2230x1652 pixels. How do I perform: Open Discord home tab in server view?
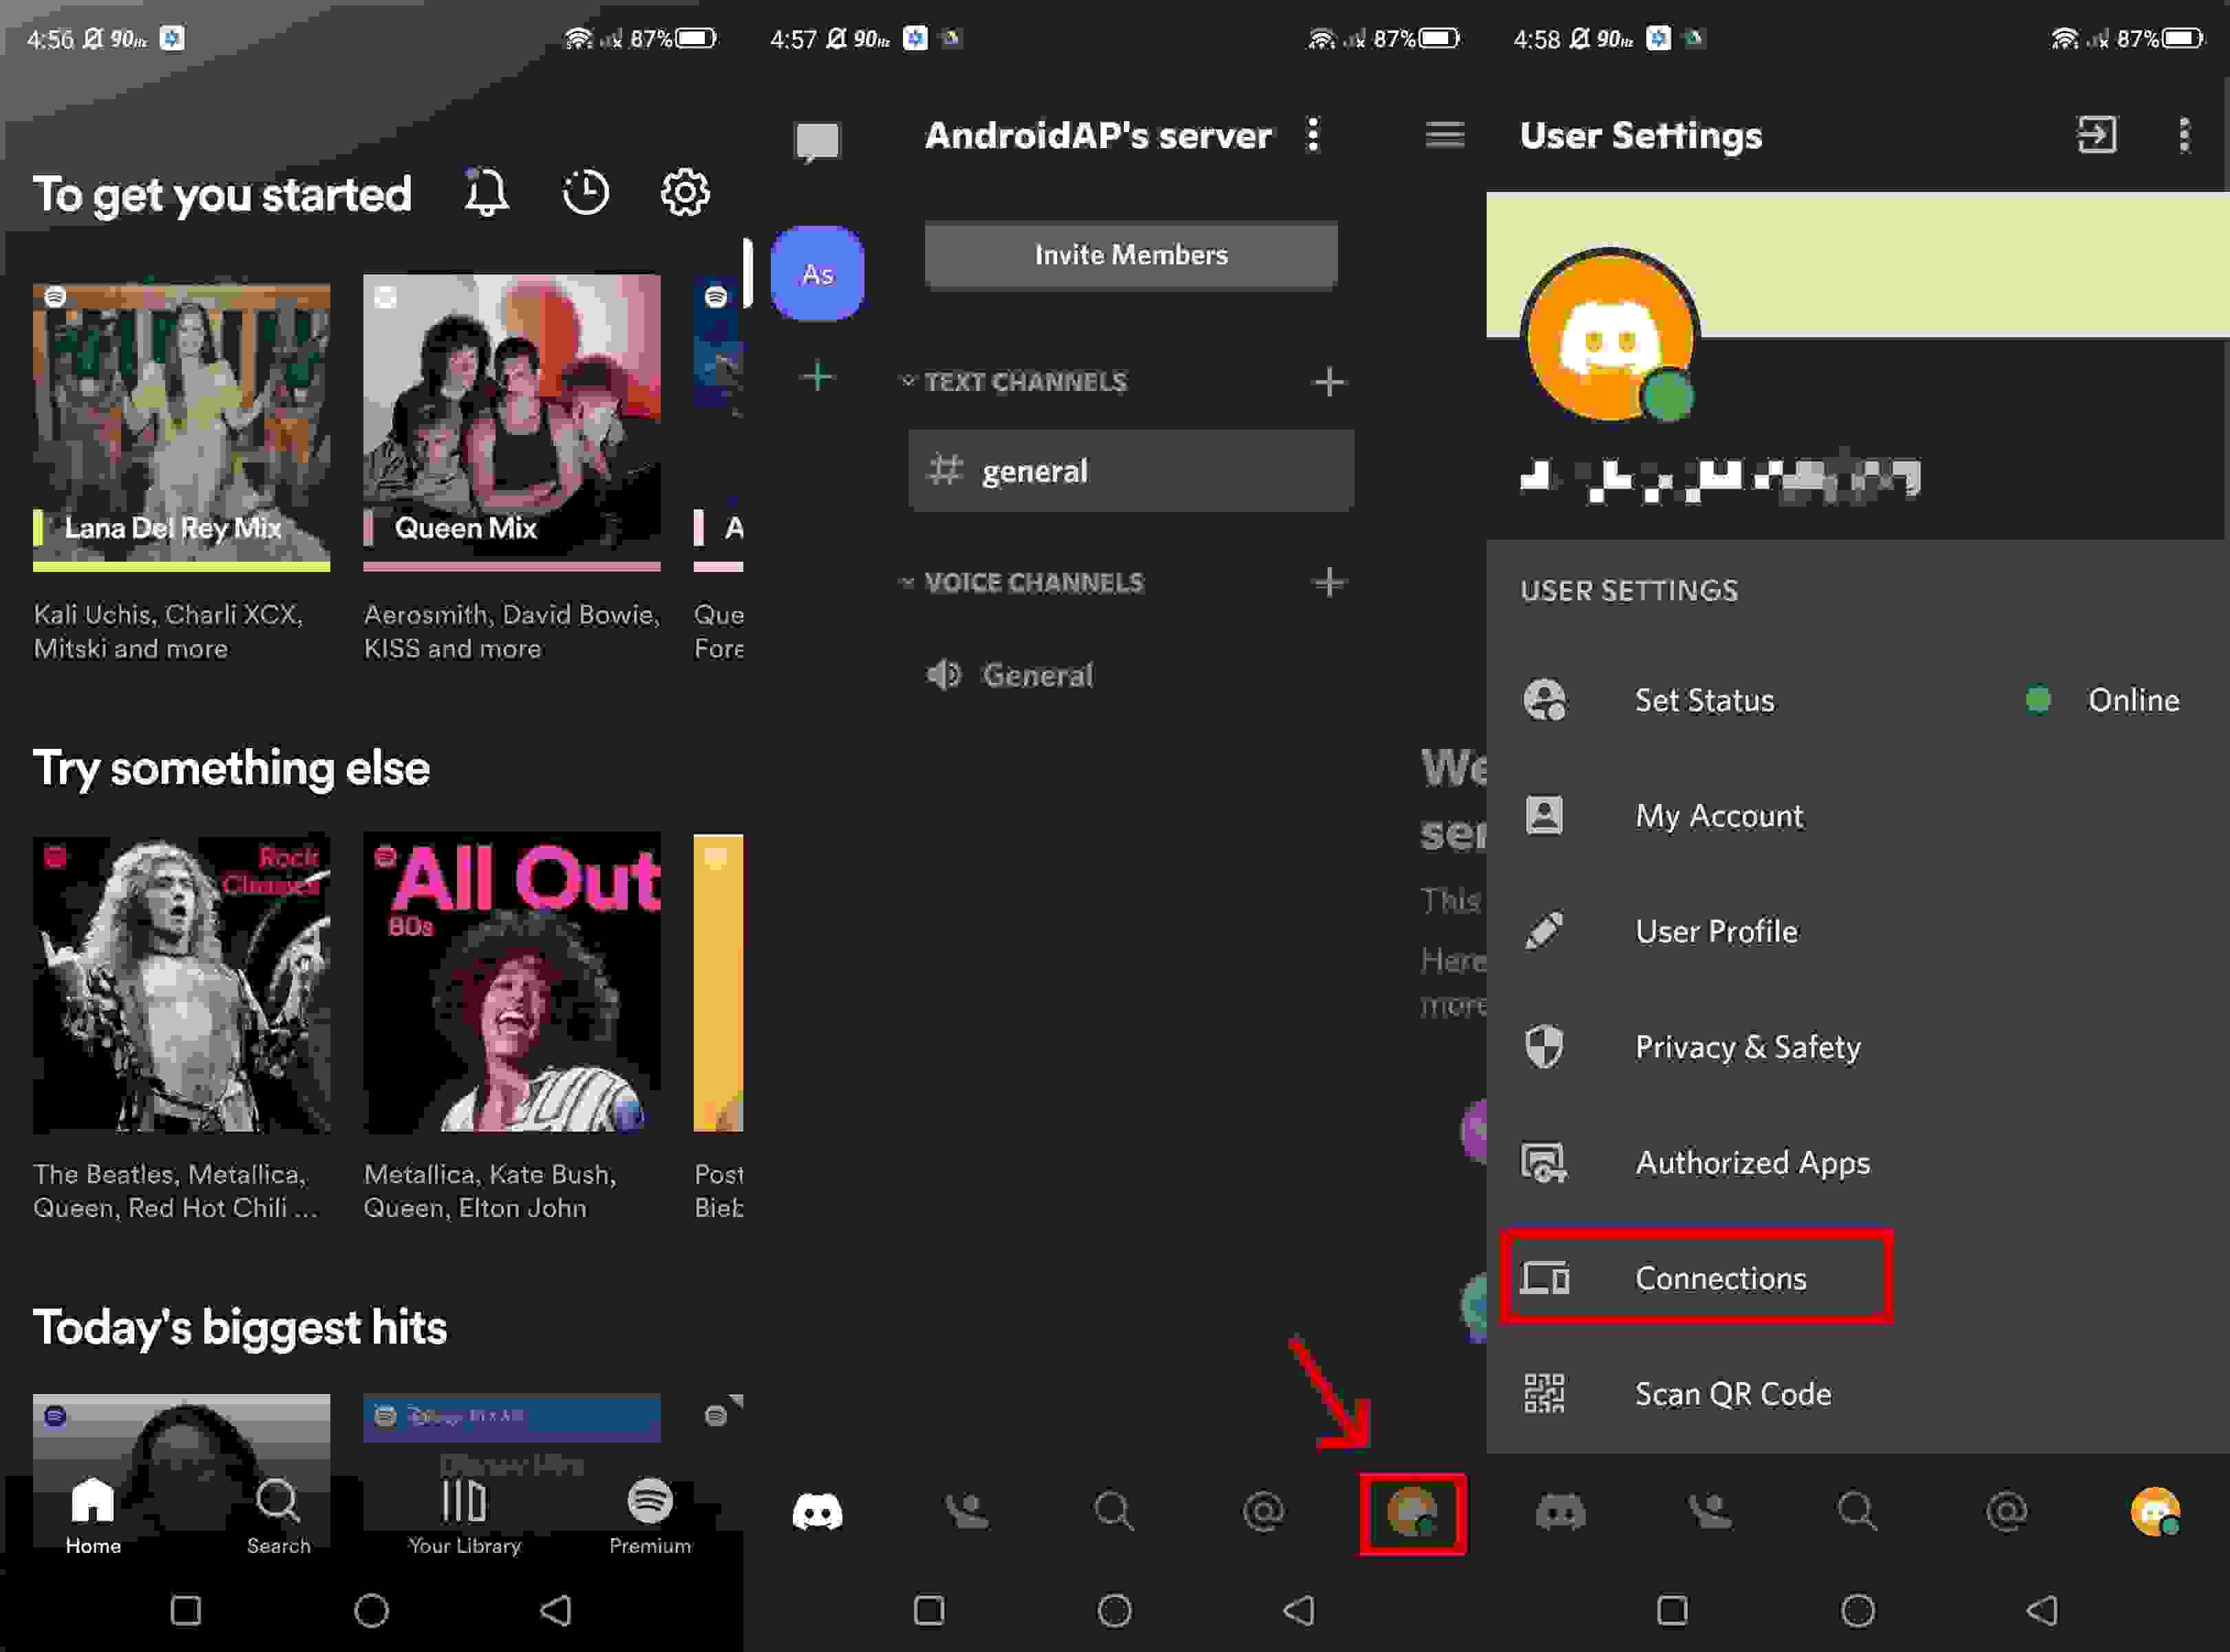pos(817,1512)
